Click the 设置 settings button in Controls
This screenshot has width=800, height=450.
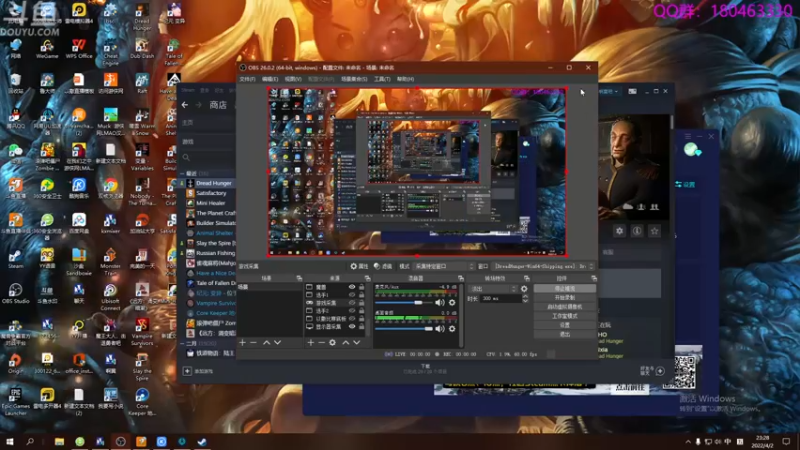565,325
